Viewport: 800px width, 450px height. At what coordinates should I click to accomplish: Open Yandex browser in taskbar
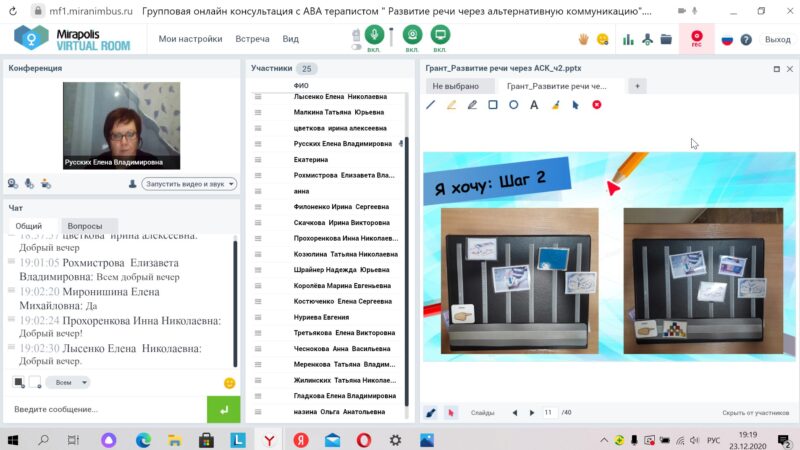269,440
